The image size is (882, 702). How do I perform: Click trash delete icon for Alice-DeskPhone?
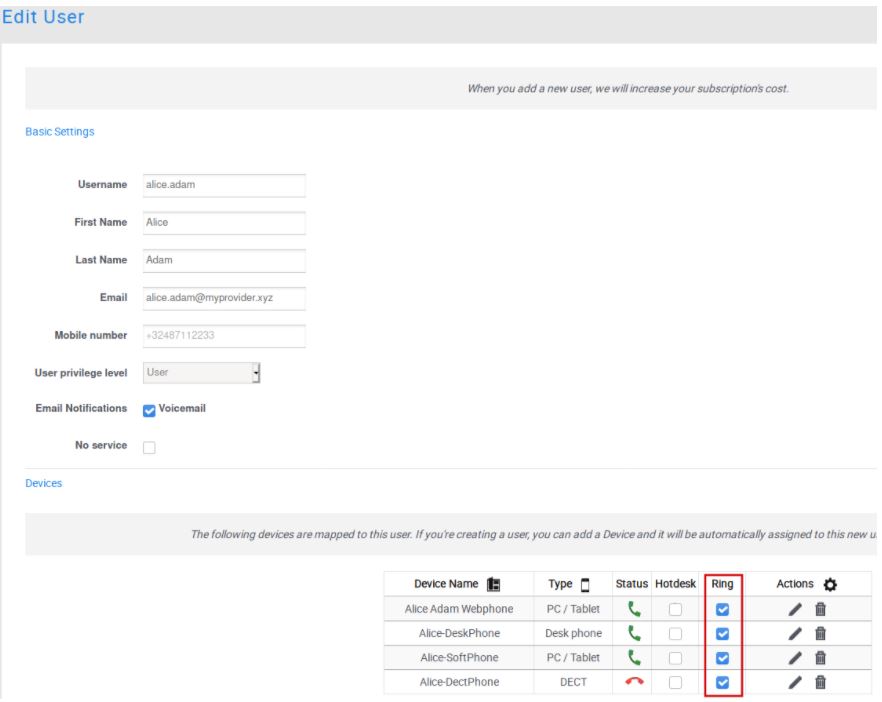click(820, 633)
